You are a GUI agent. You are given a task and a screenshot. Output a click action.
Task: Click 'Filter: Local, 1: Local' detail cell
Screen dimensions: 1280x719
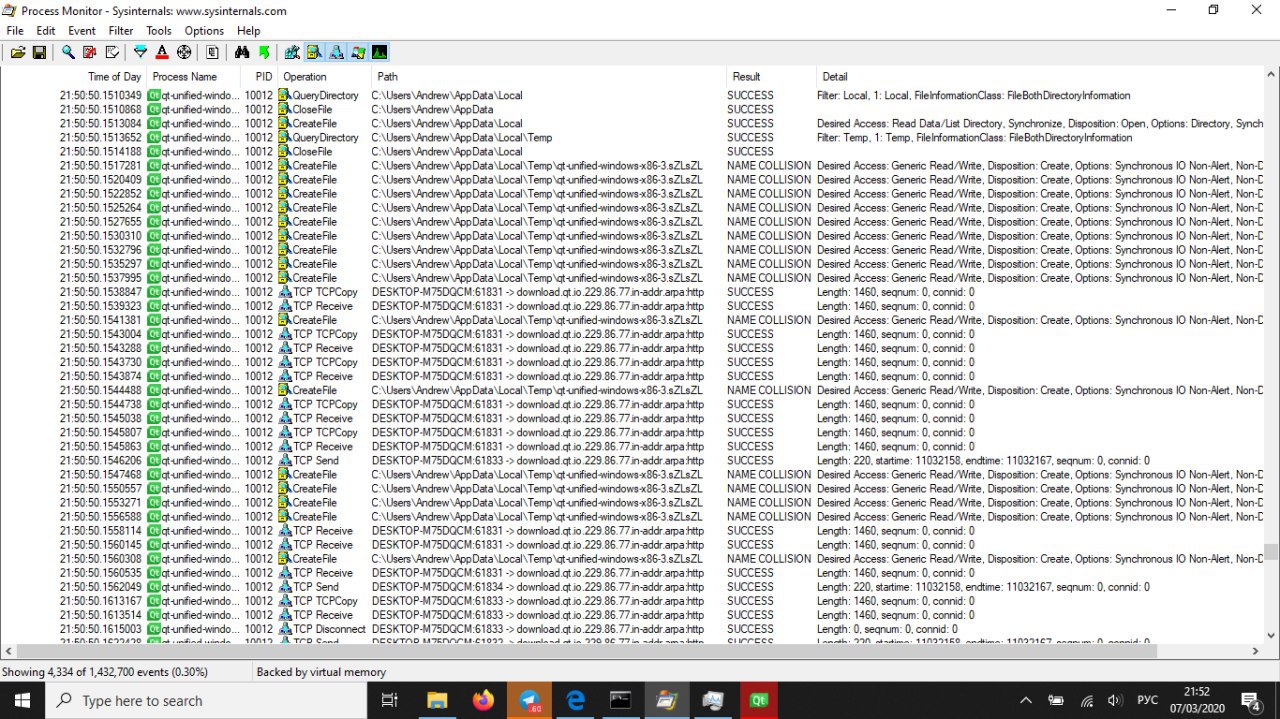[x=973, y=95]
